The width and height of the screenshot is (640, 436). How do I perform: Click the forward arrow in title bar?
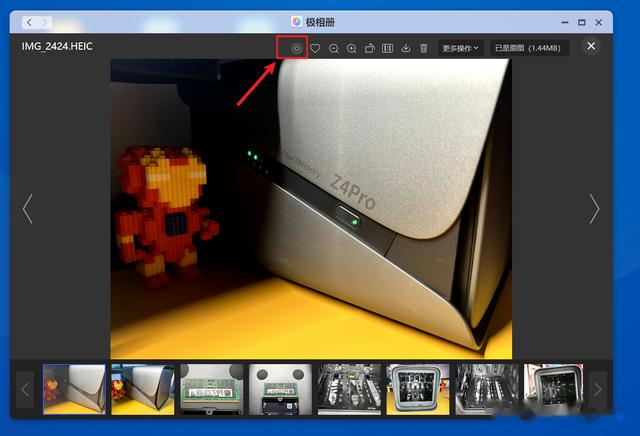pyautogui.click(x=44, y=22)
